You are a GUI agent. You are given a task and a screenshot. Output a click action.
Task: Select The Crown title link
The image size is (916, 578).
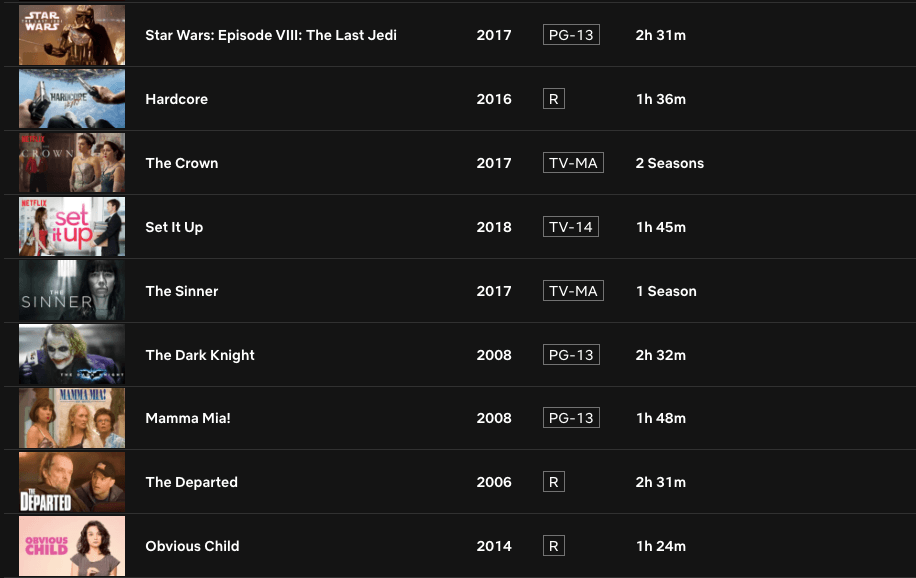pyautogui.click(x=182, y=163)
